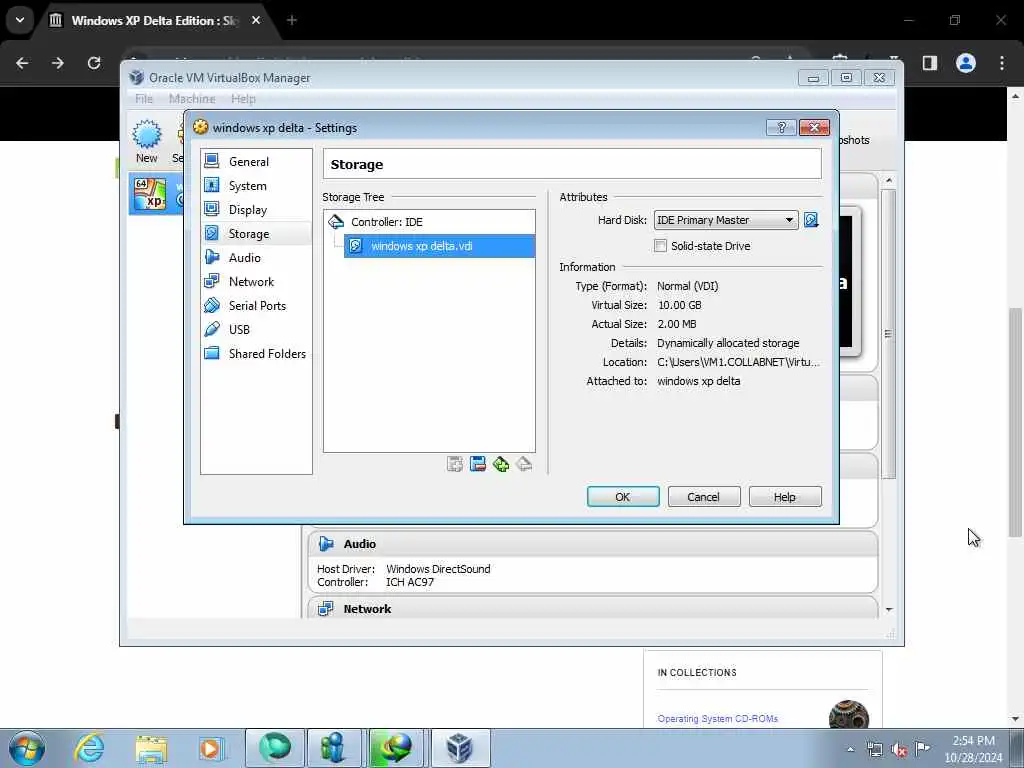Viewport: 1024px width, 768px height.
Task: Select the windows xp VM in the machine list
Action: tap(156, 194)
